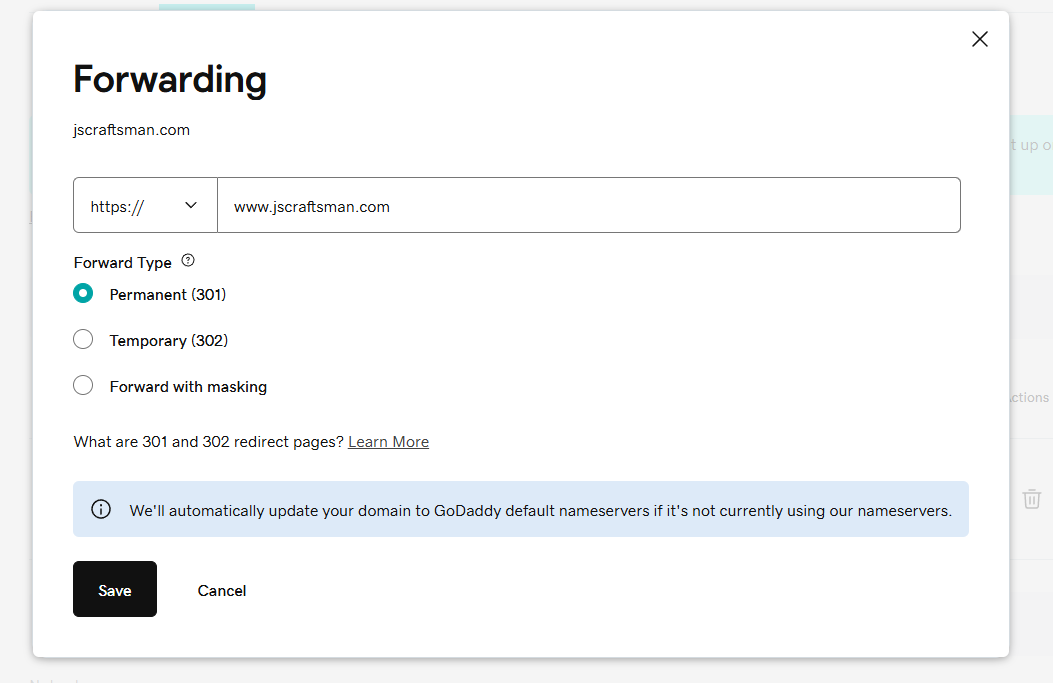Click the Forward Type label
This screenshot has width=1053, height=683.
click(123, 263)
